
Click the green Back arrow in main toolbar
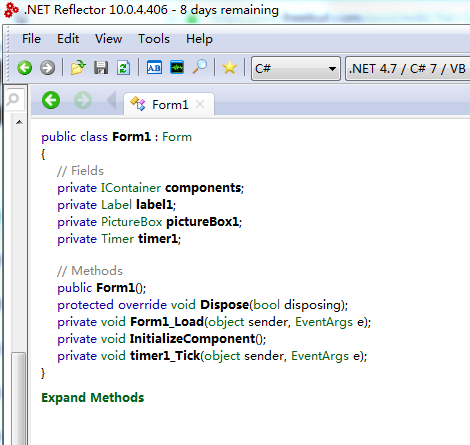point(25,68)
